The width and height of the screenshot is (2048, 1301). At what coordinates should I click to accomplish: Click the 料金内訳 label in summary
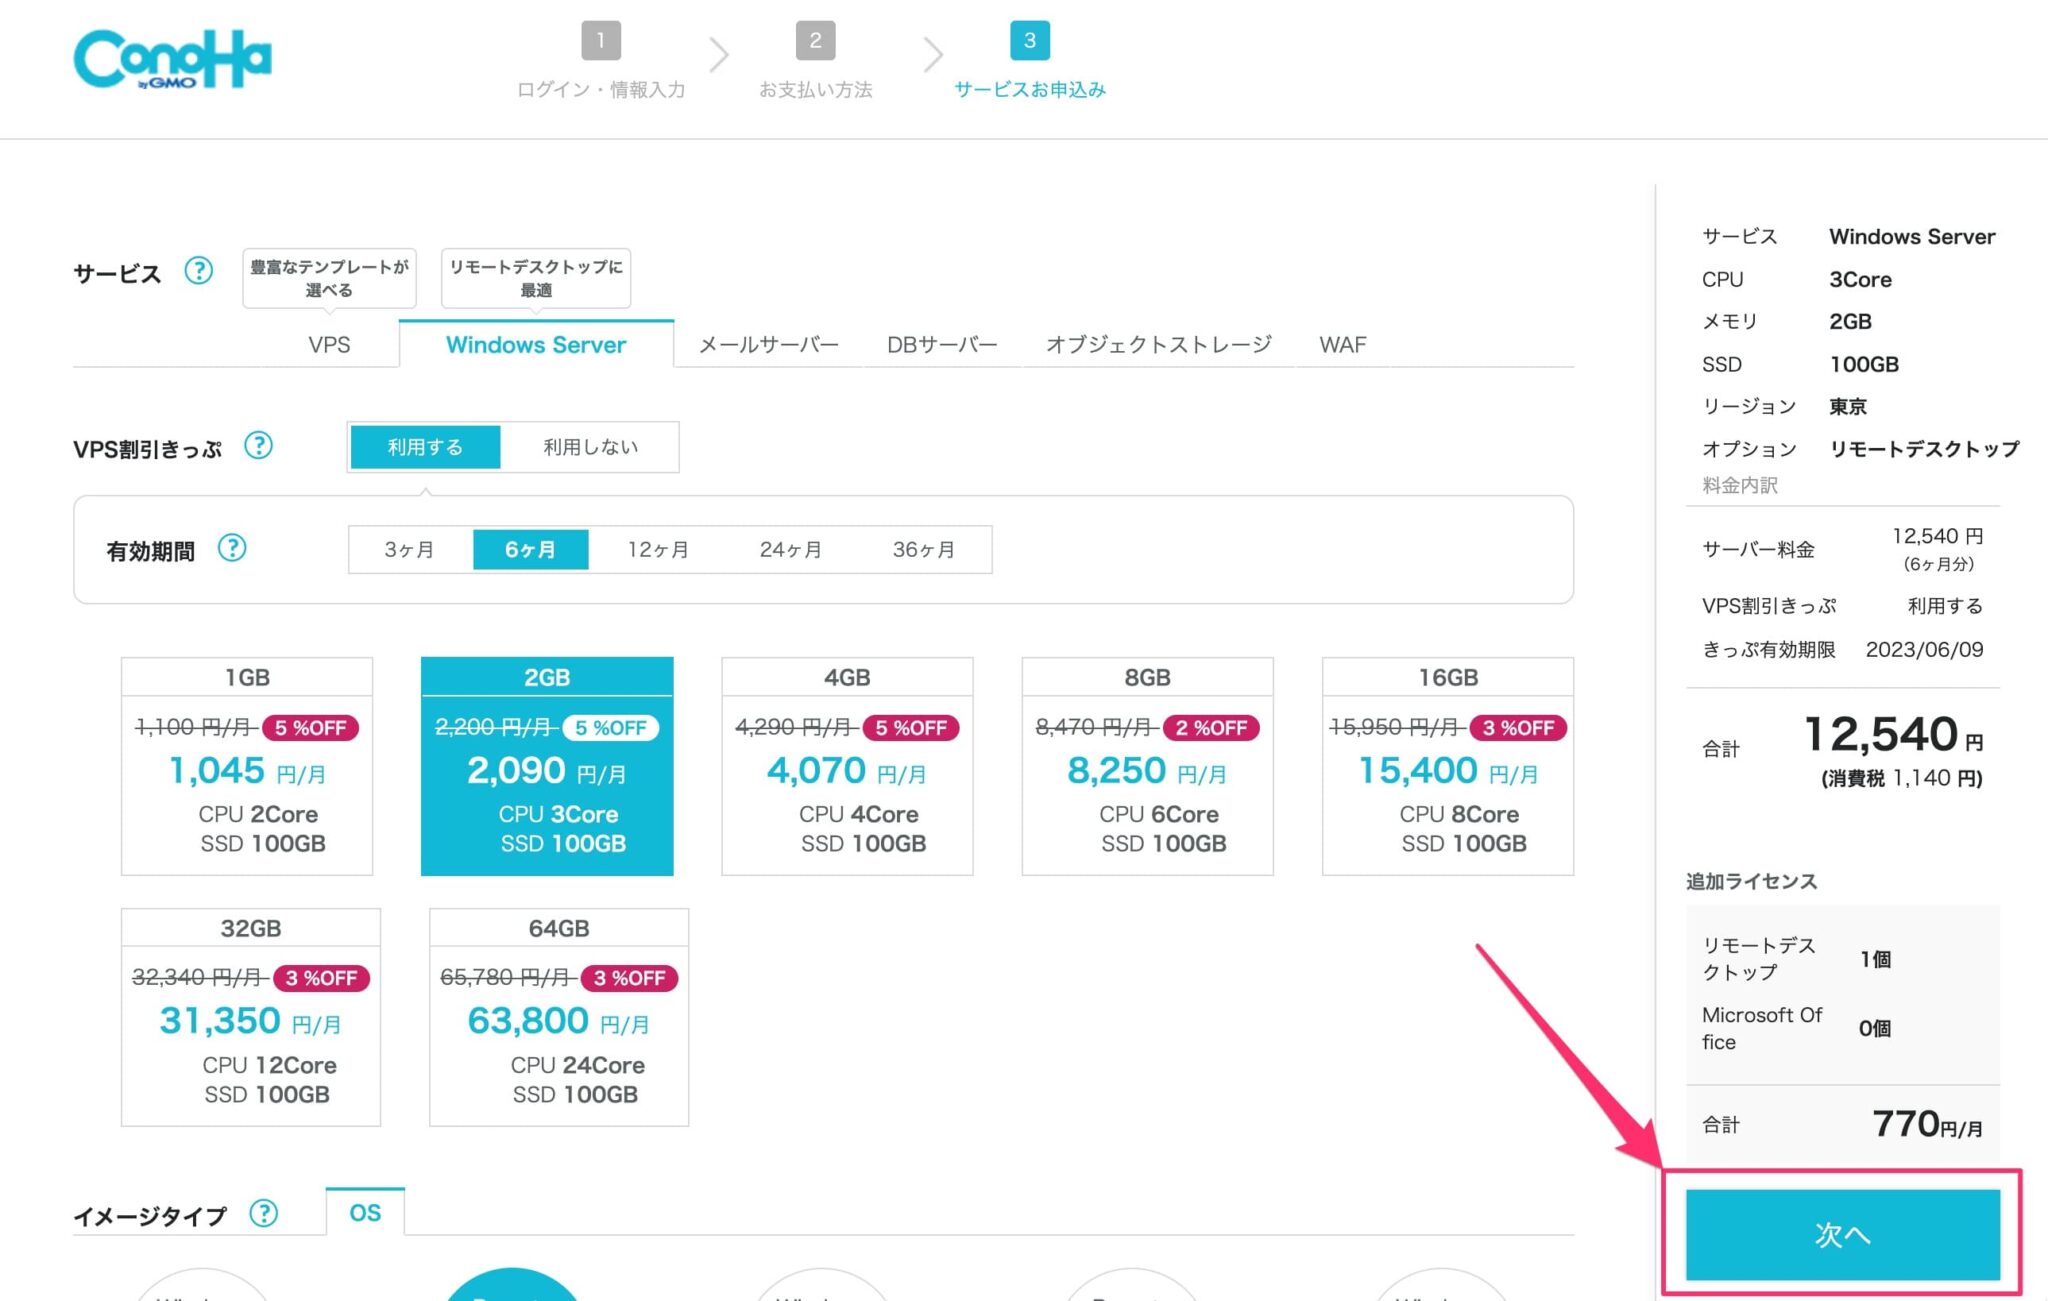(1740, 485)
